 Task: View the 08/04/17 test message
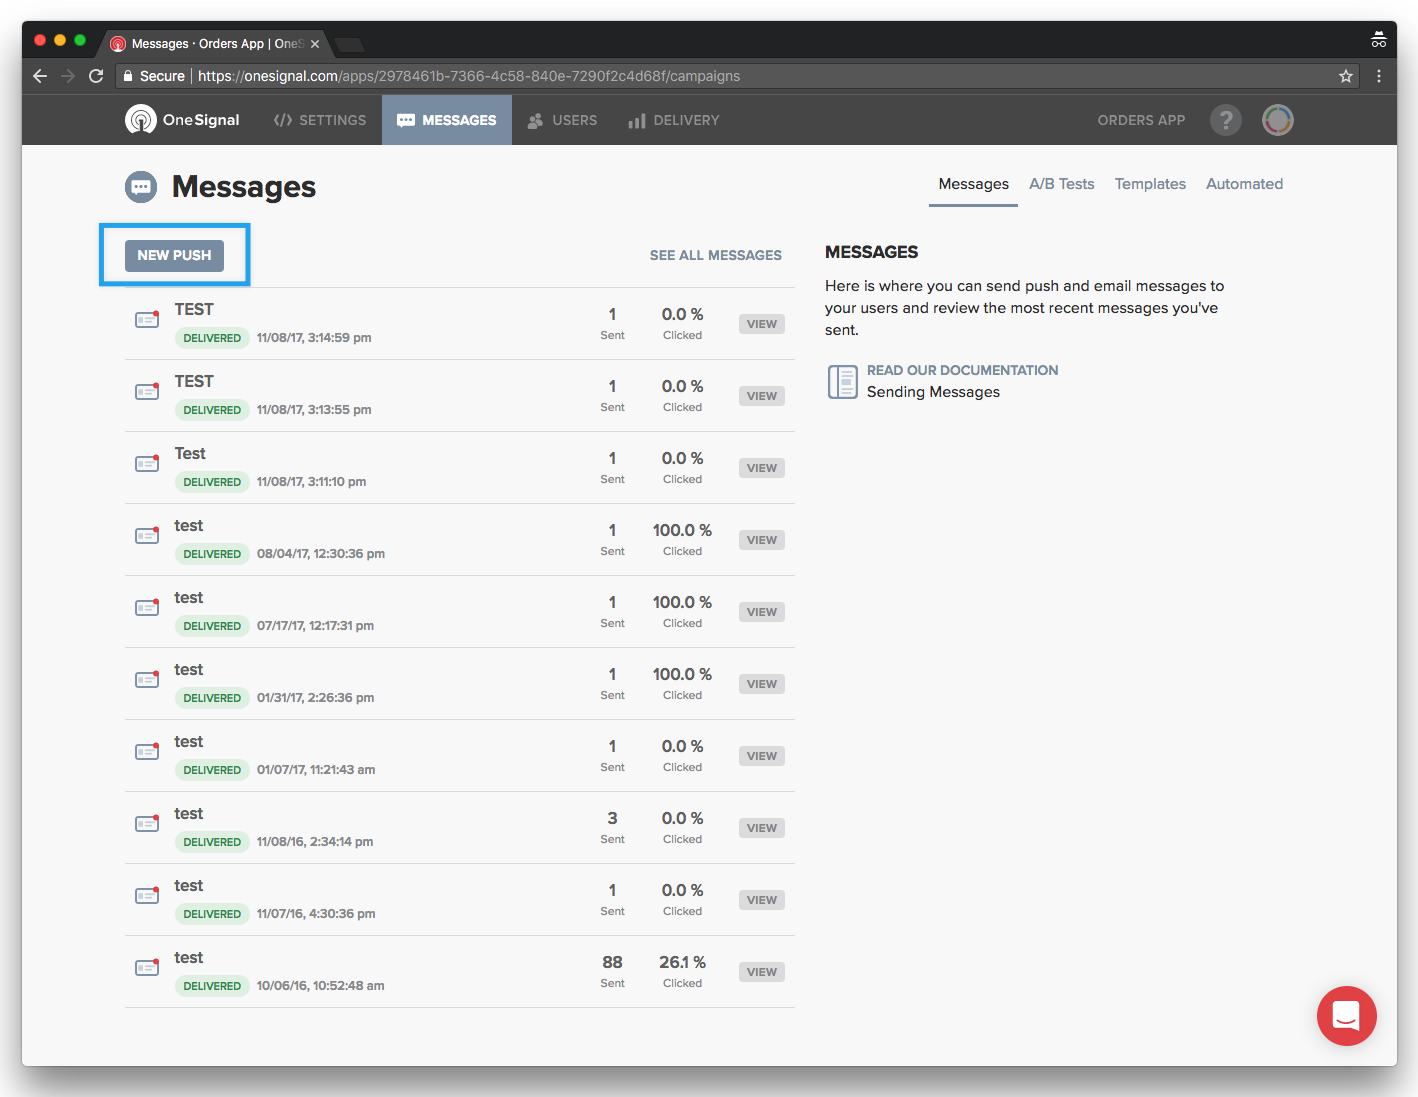(x=762, y=540)
